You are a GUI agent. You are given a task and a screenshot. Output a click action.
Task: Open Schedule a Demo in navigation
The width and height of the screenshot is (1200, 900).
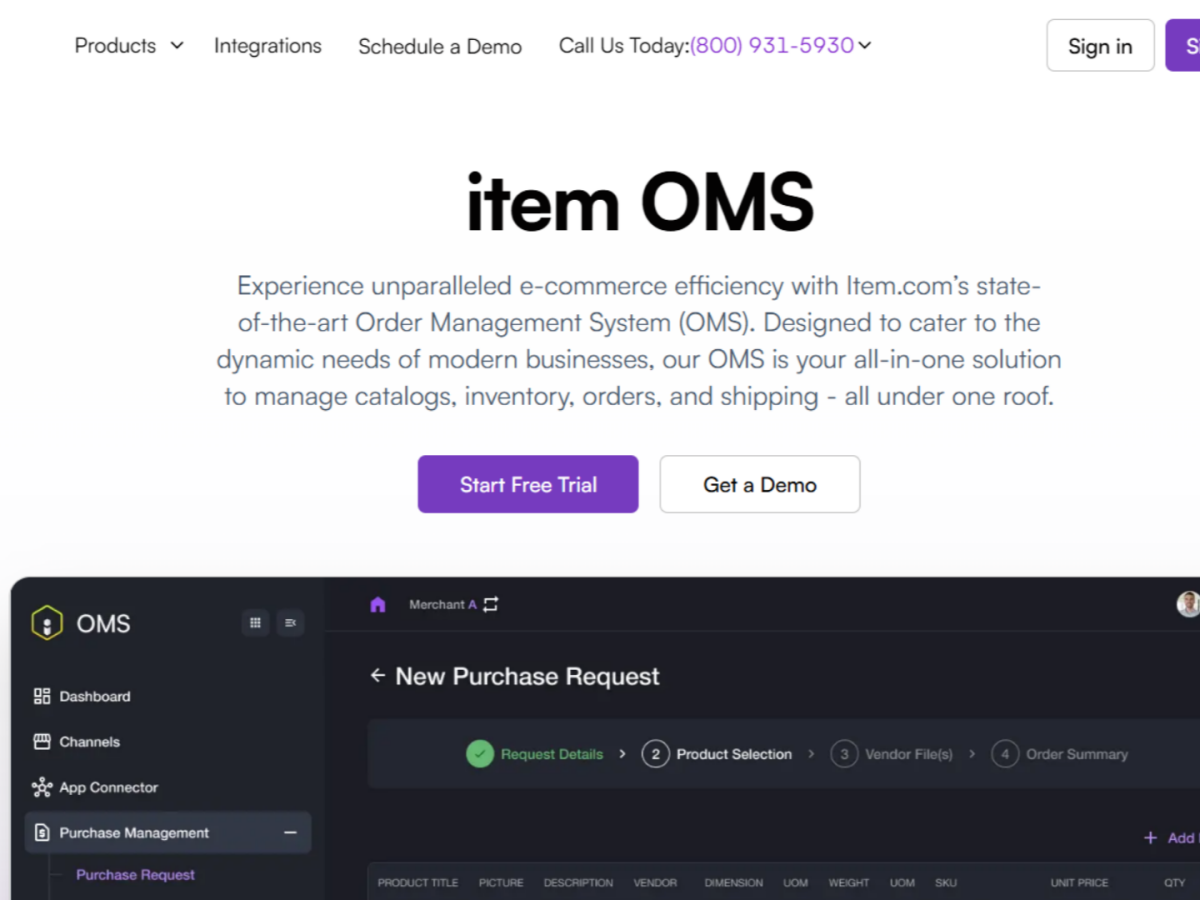440,46
